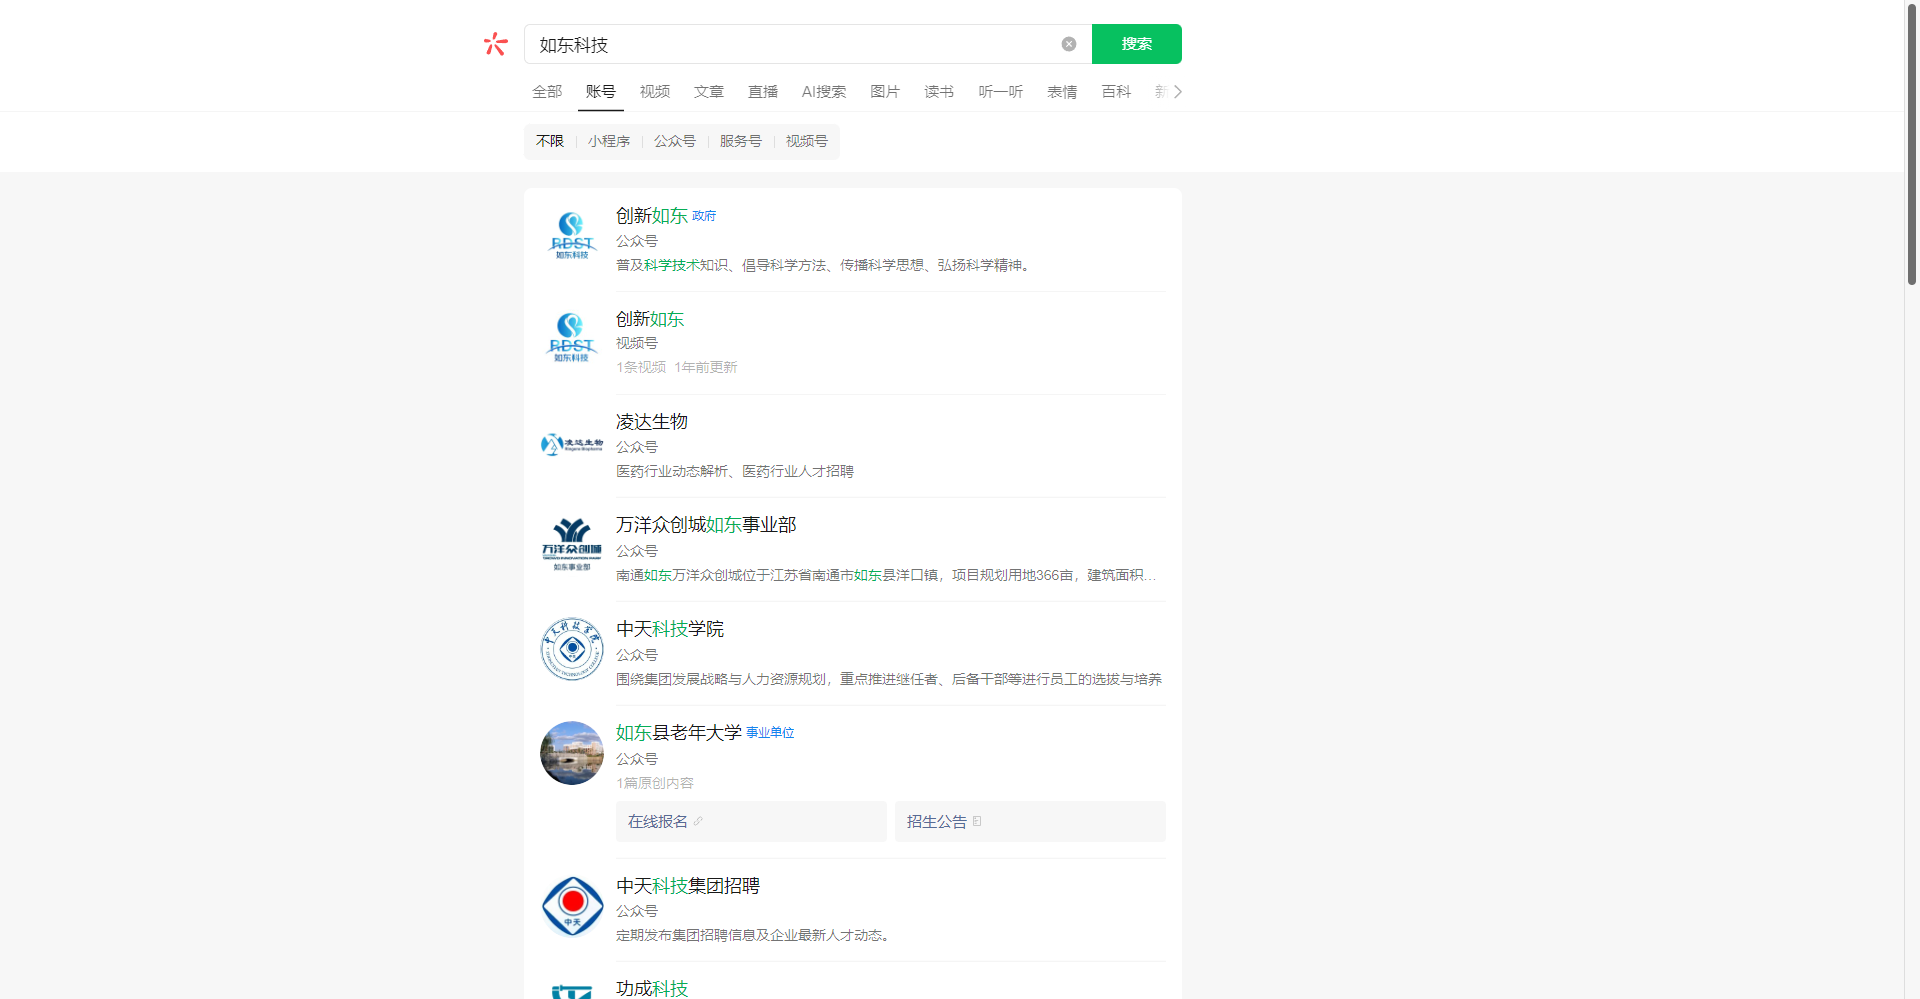Filter results by 视频号
The width and height of the screenshot is (1920, 999).
click(x=807, y=141)
